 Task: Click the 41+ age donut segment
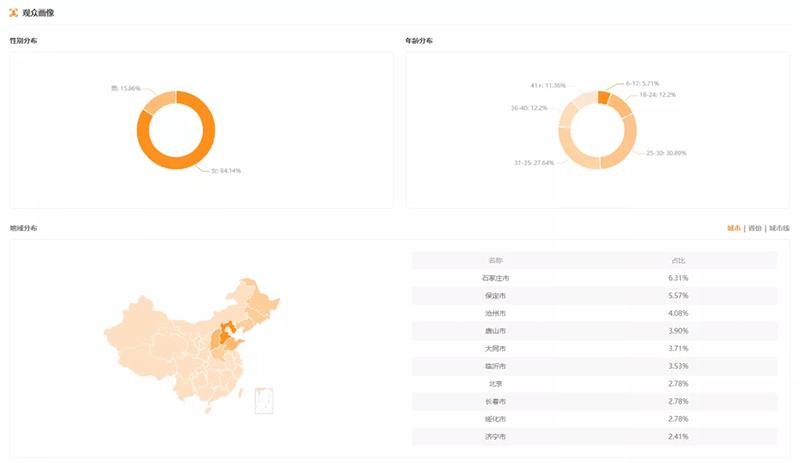pyautogui.click(x=581, y=99)
